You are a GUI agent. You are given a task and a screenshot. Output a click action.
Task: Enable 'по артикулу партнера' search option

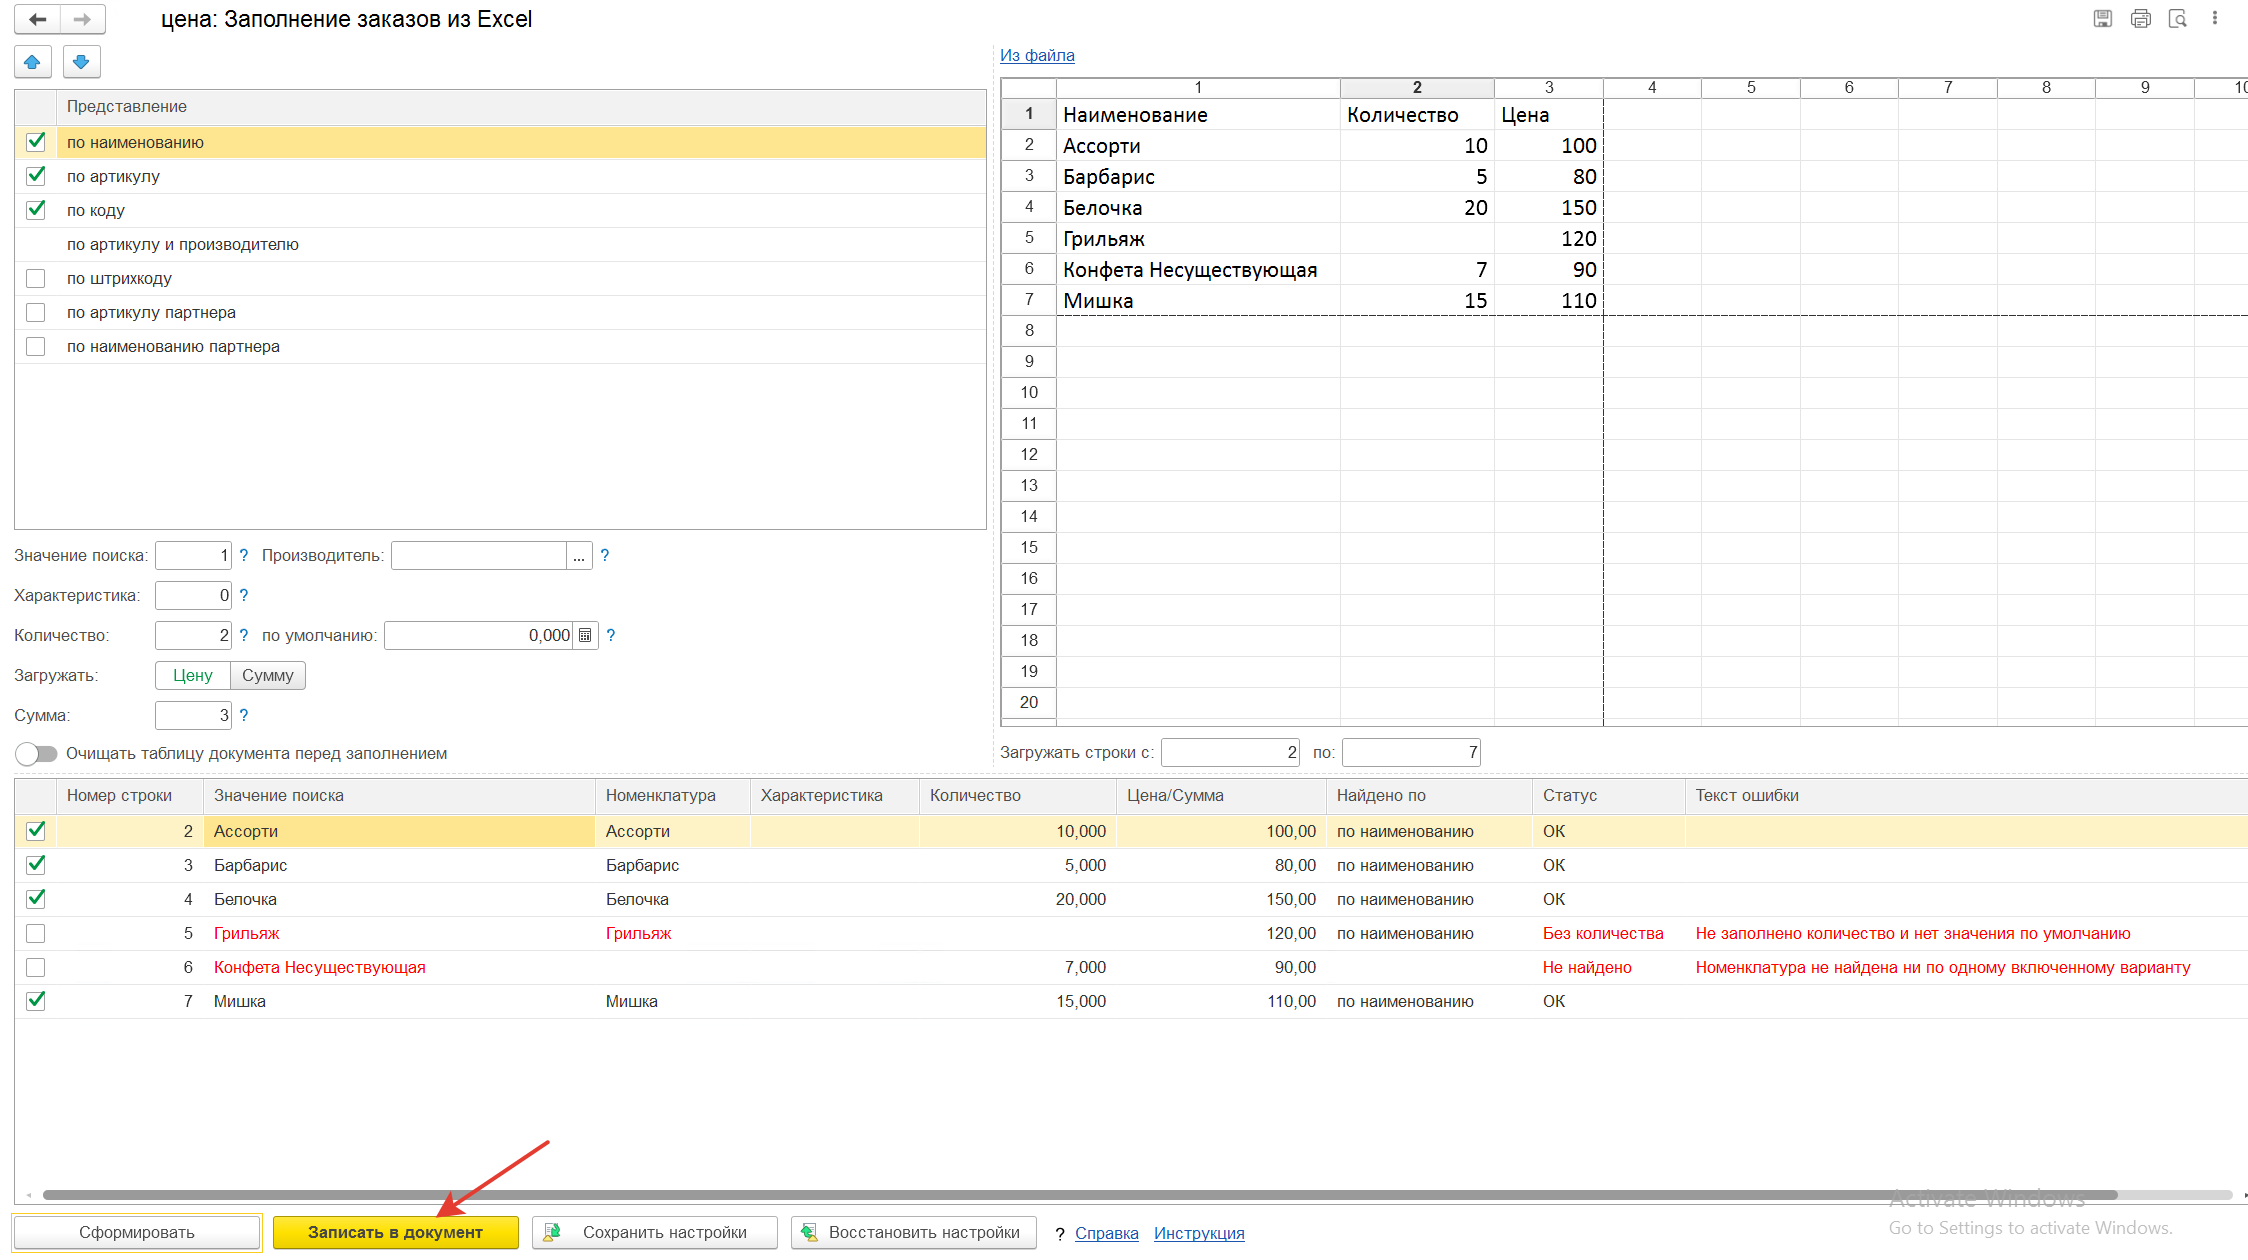click(x=36, y=312)
